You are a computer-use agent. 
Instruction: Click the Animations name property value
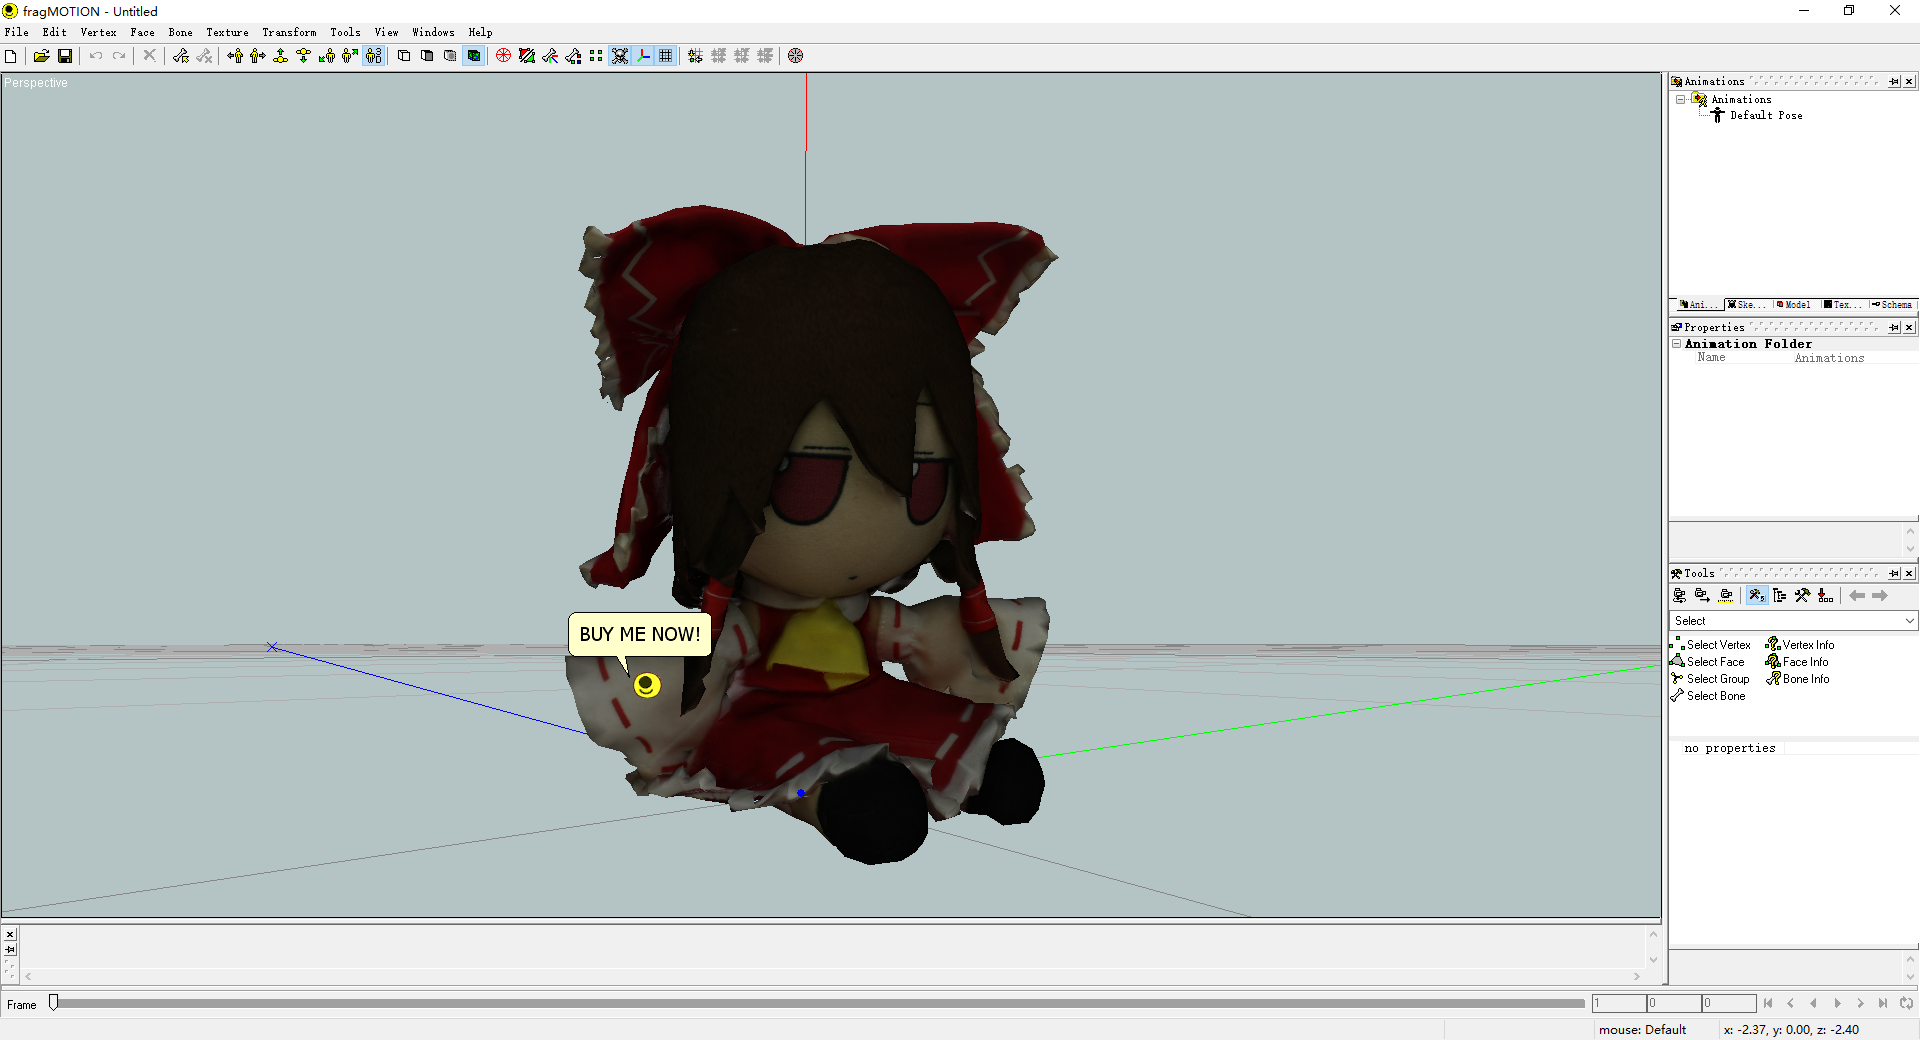[1829, 358]
